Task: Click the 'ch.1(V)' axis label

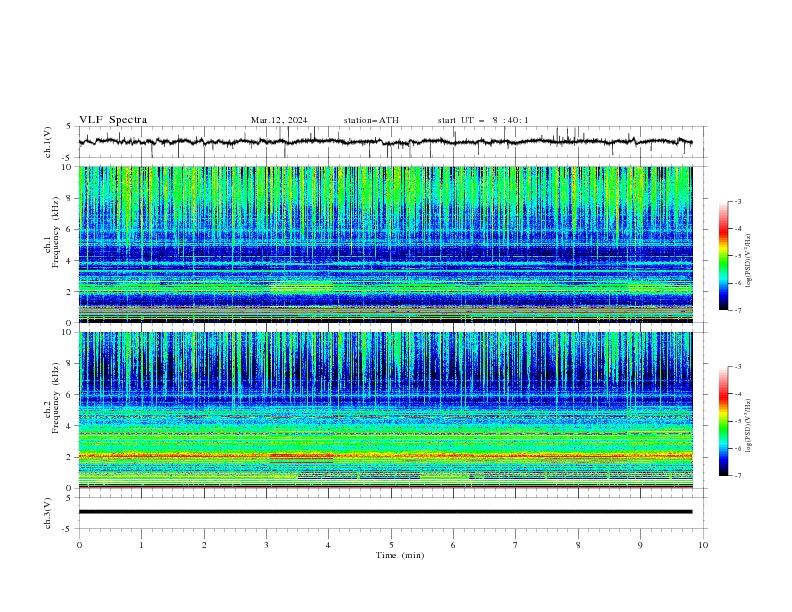Action: [x=48, y=142]
